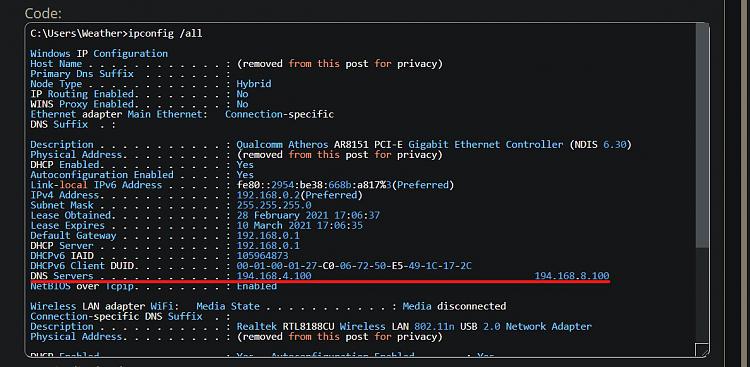Click the "Primary Dns Suffix" label
The width and height of the screenshot is (750, 367).
click(x=82, y=74)
